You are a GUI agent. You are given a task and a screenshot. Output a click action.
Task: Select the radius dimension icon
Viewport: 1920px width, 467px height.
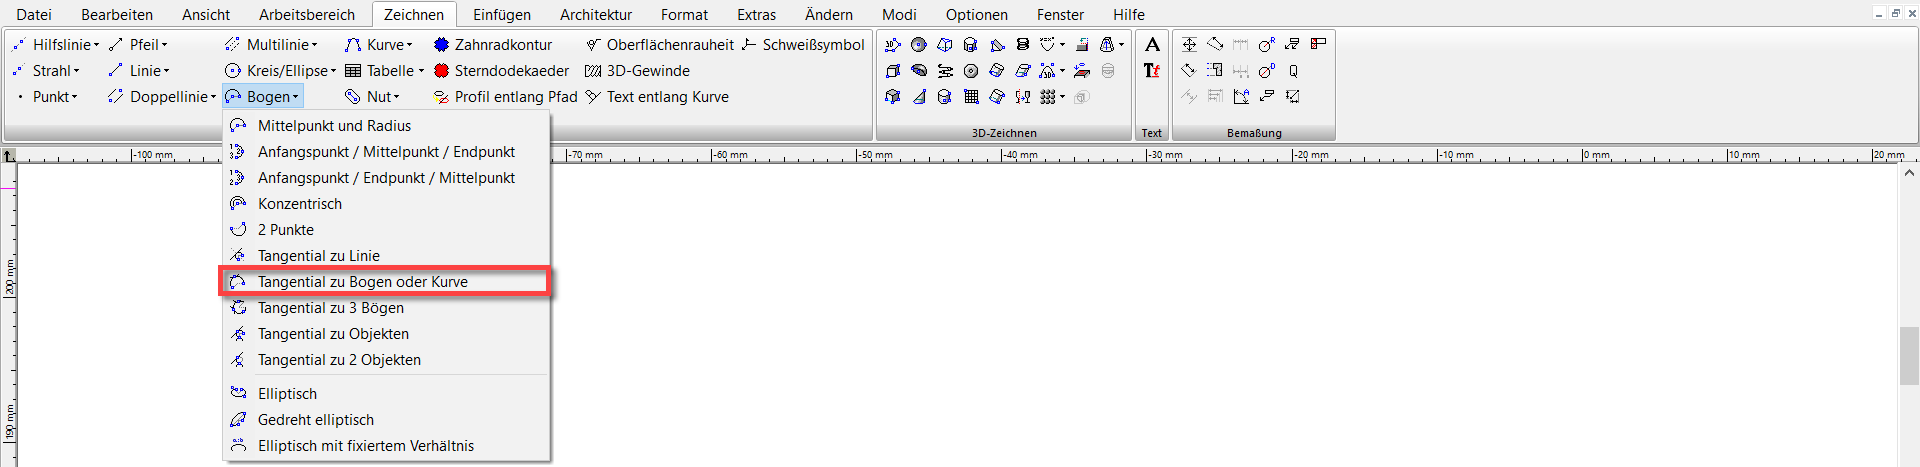pos(1267,44)
